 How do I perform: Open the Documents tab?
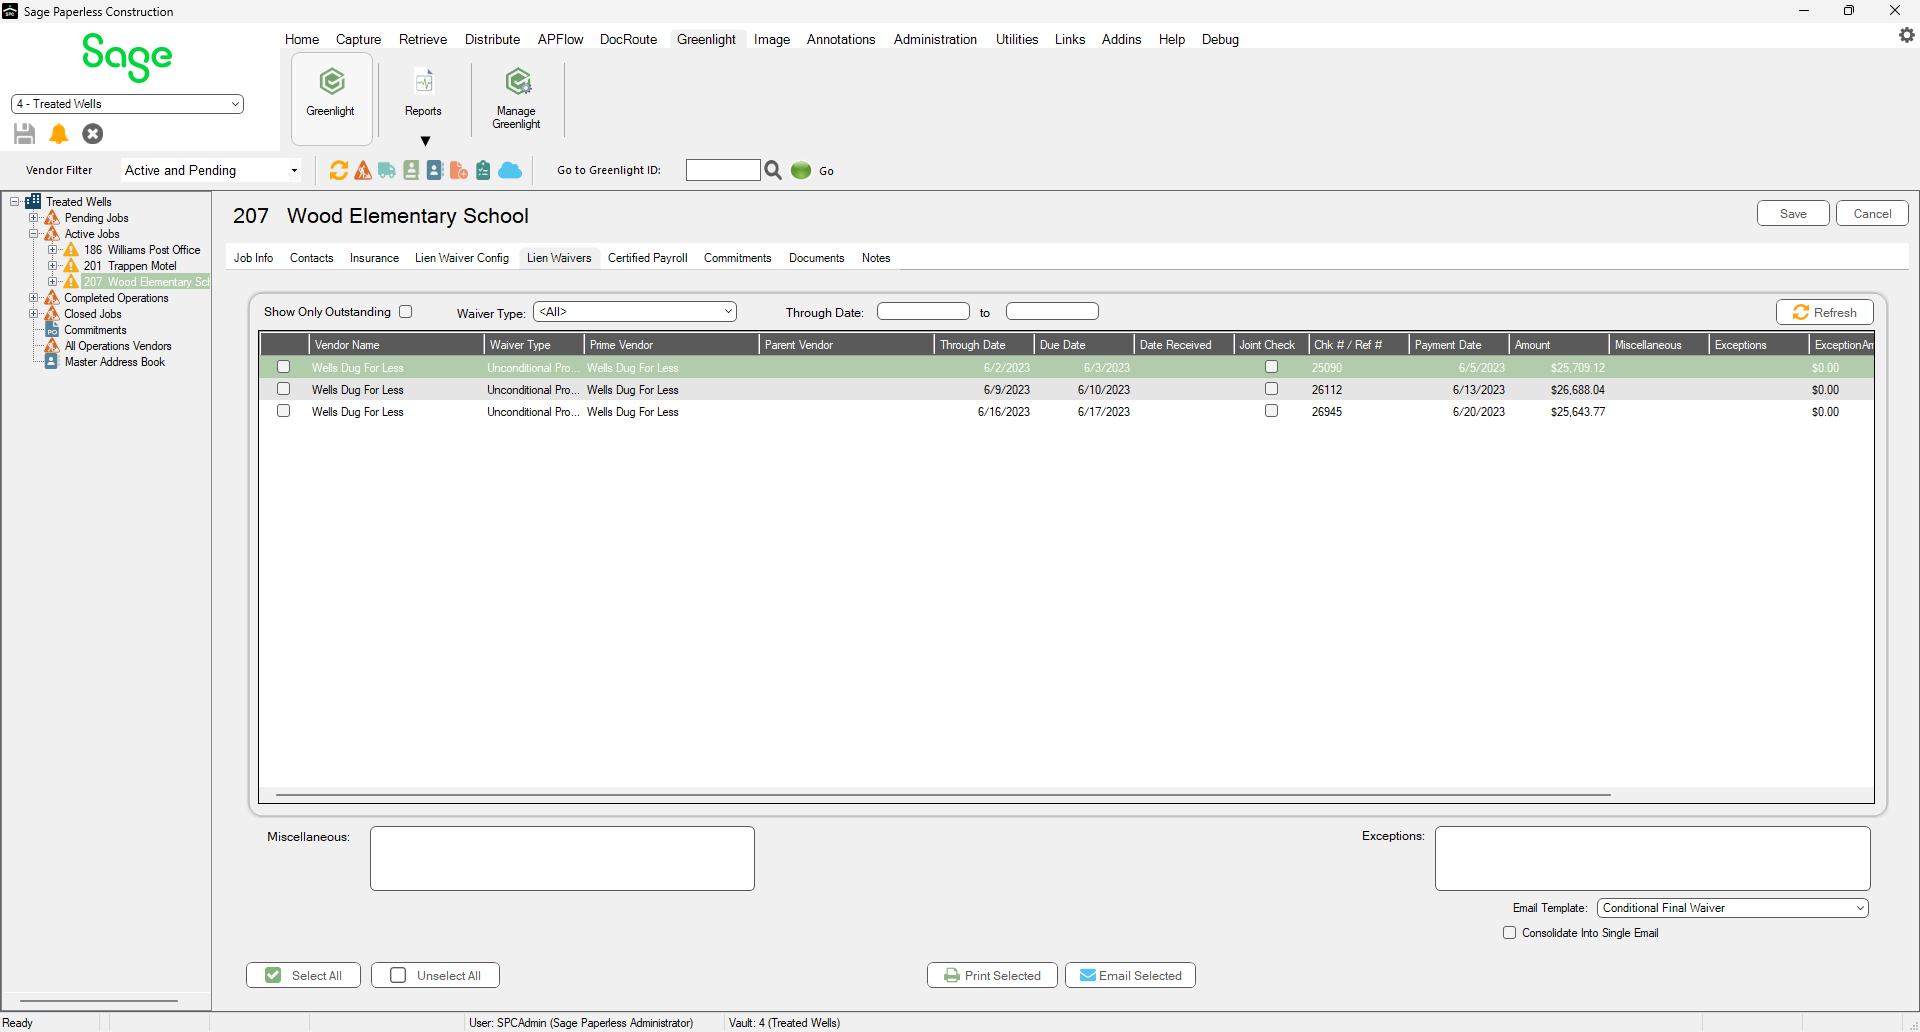coord(816,258)
